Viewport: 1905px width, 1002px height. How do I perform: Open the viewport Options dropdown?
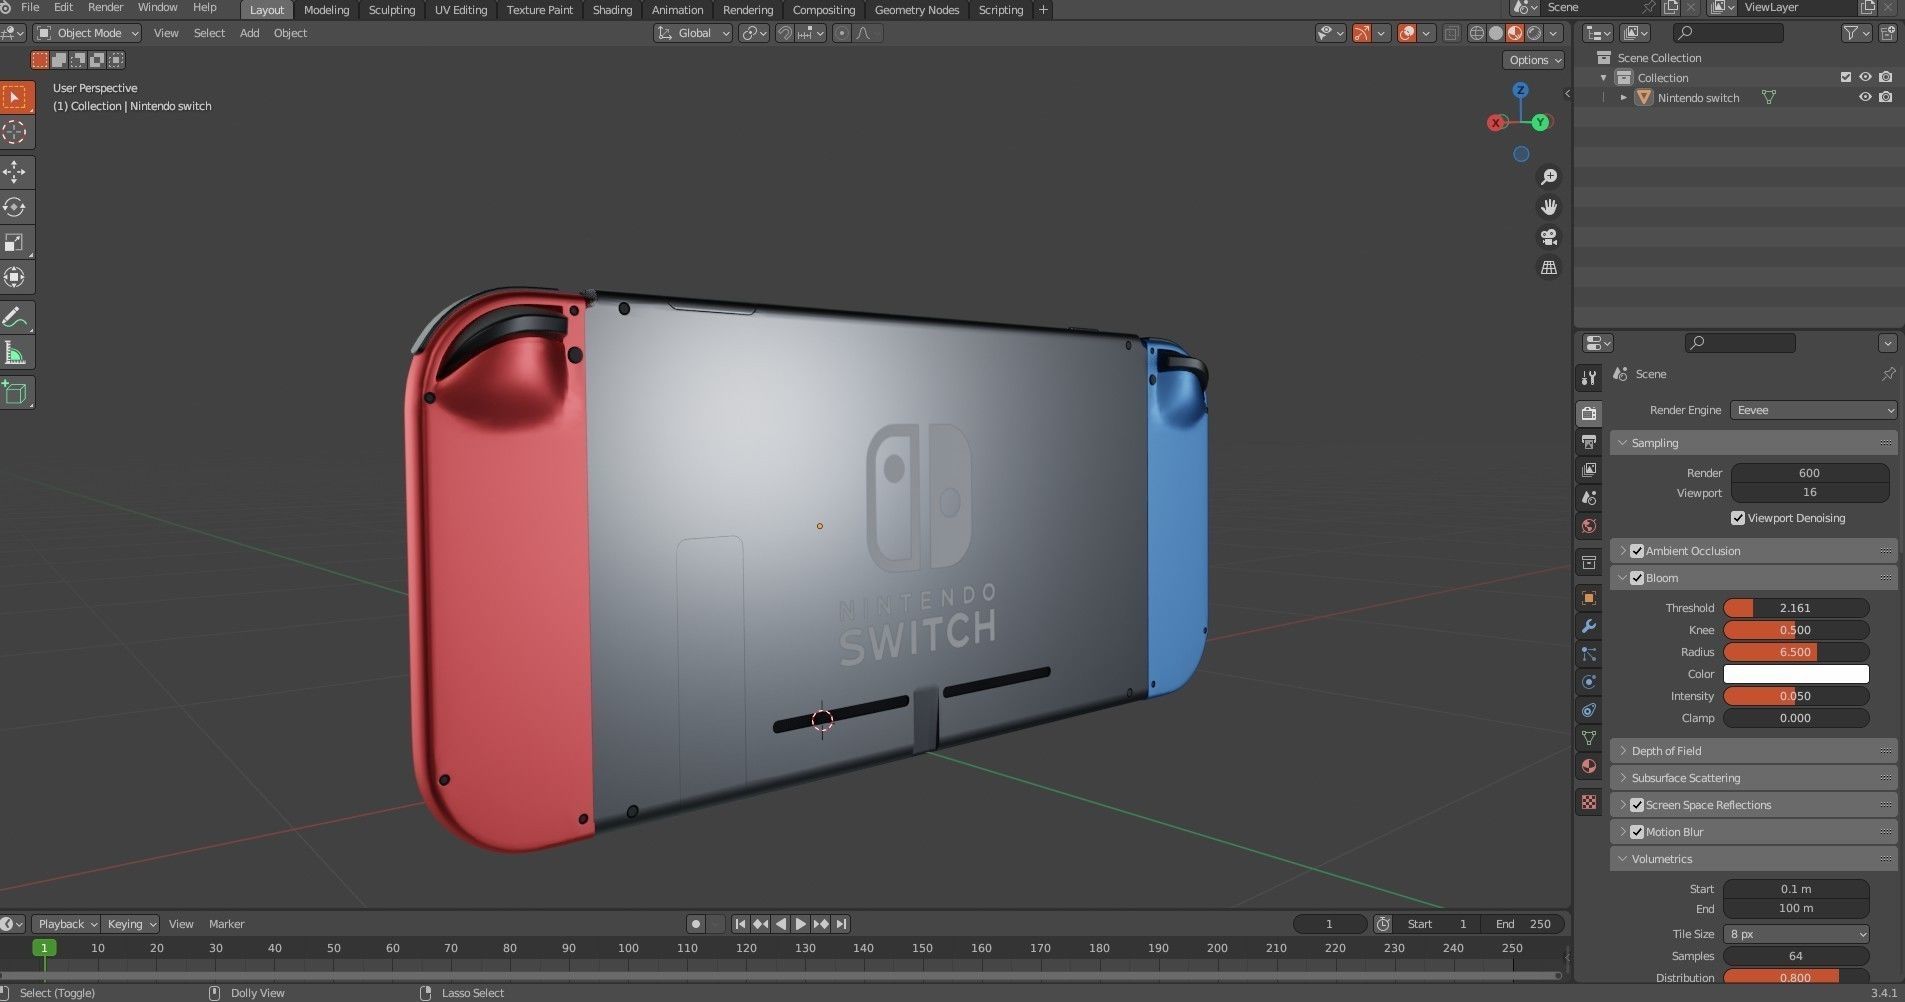click(x=1533, y=60)
